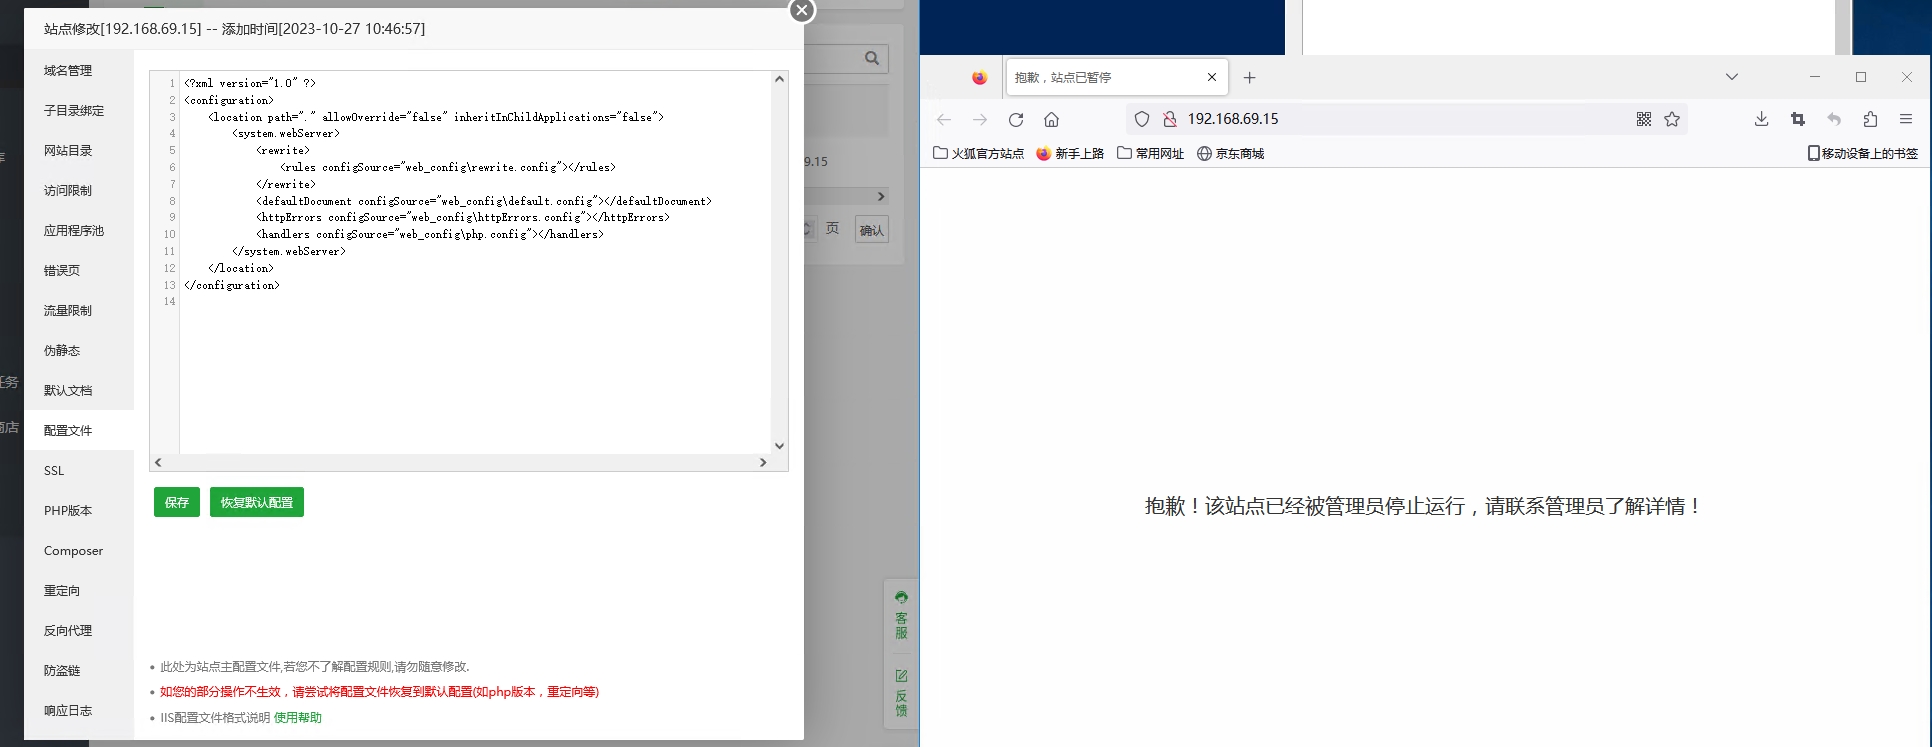This screenshot has height=747, width=1932.
Task: Open 火狐官方站点 bookmarks folder
Action: click(978, 153)
